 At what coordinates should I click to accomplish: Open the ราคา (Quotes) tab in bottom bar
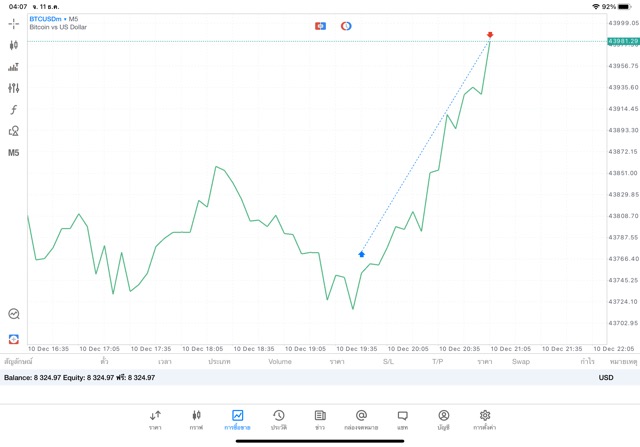(155, 419)
